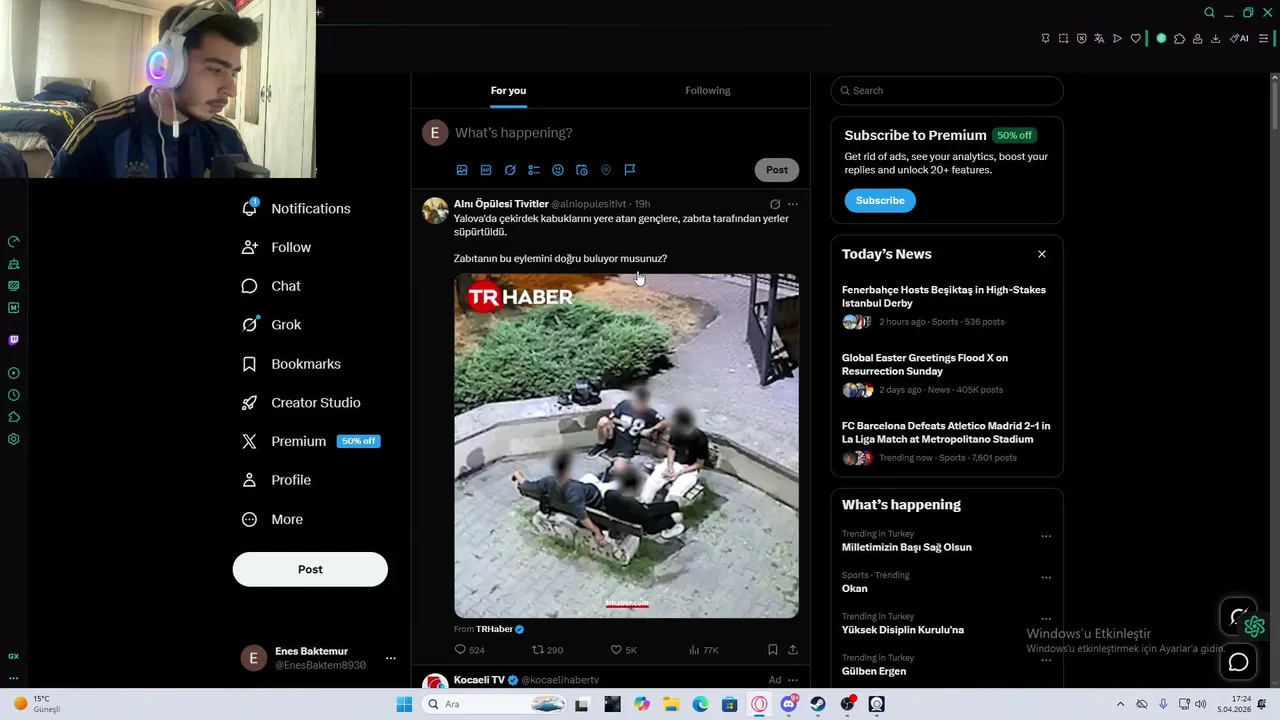Add a photo with the media icon
The height and width of the screenshot is (720, 1280).
pos(462,170)
